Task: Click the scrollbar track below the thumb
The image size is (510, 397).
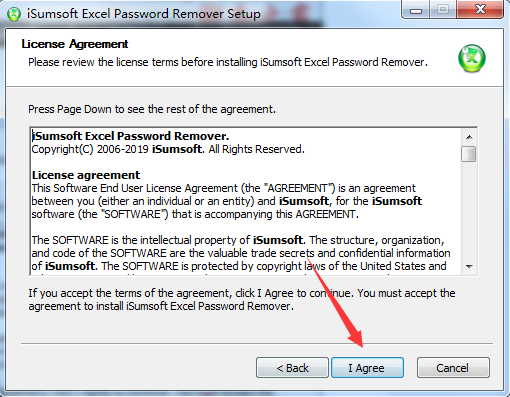Action: 469,211
